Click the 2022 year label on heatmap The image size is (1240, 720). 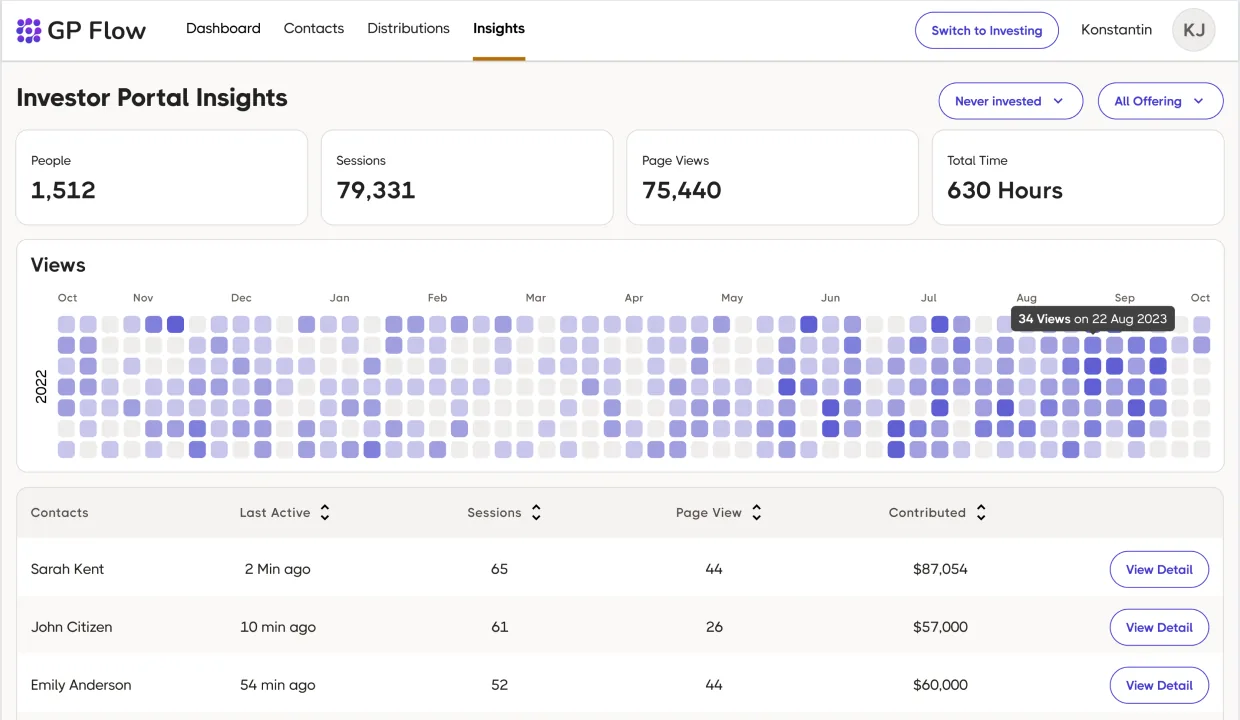pos(41,386)
